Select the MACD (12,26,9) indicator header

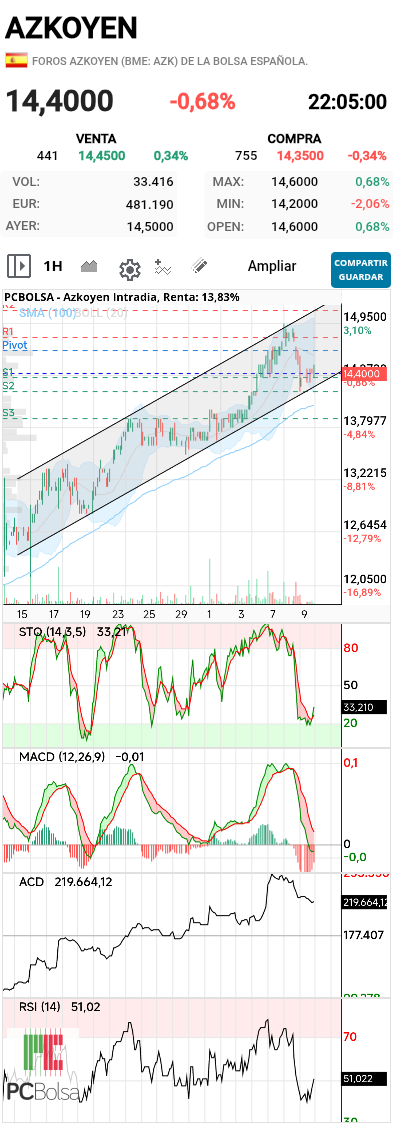[x=62, y=756]
